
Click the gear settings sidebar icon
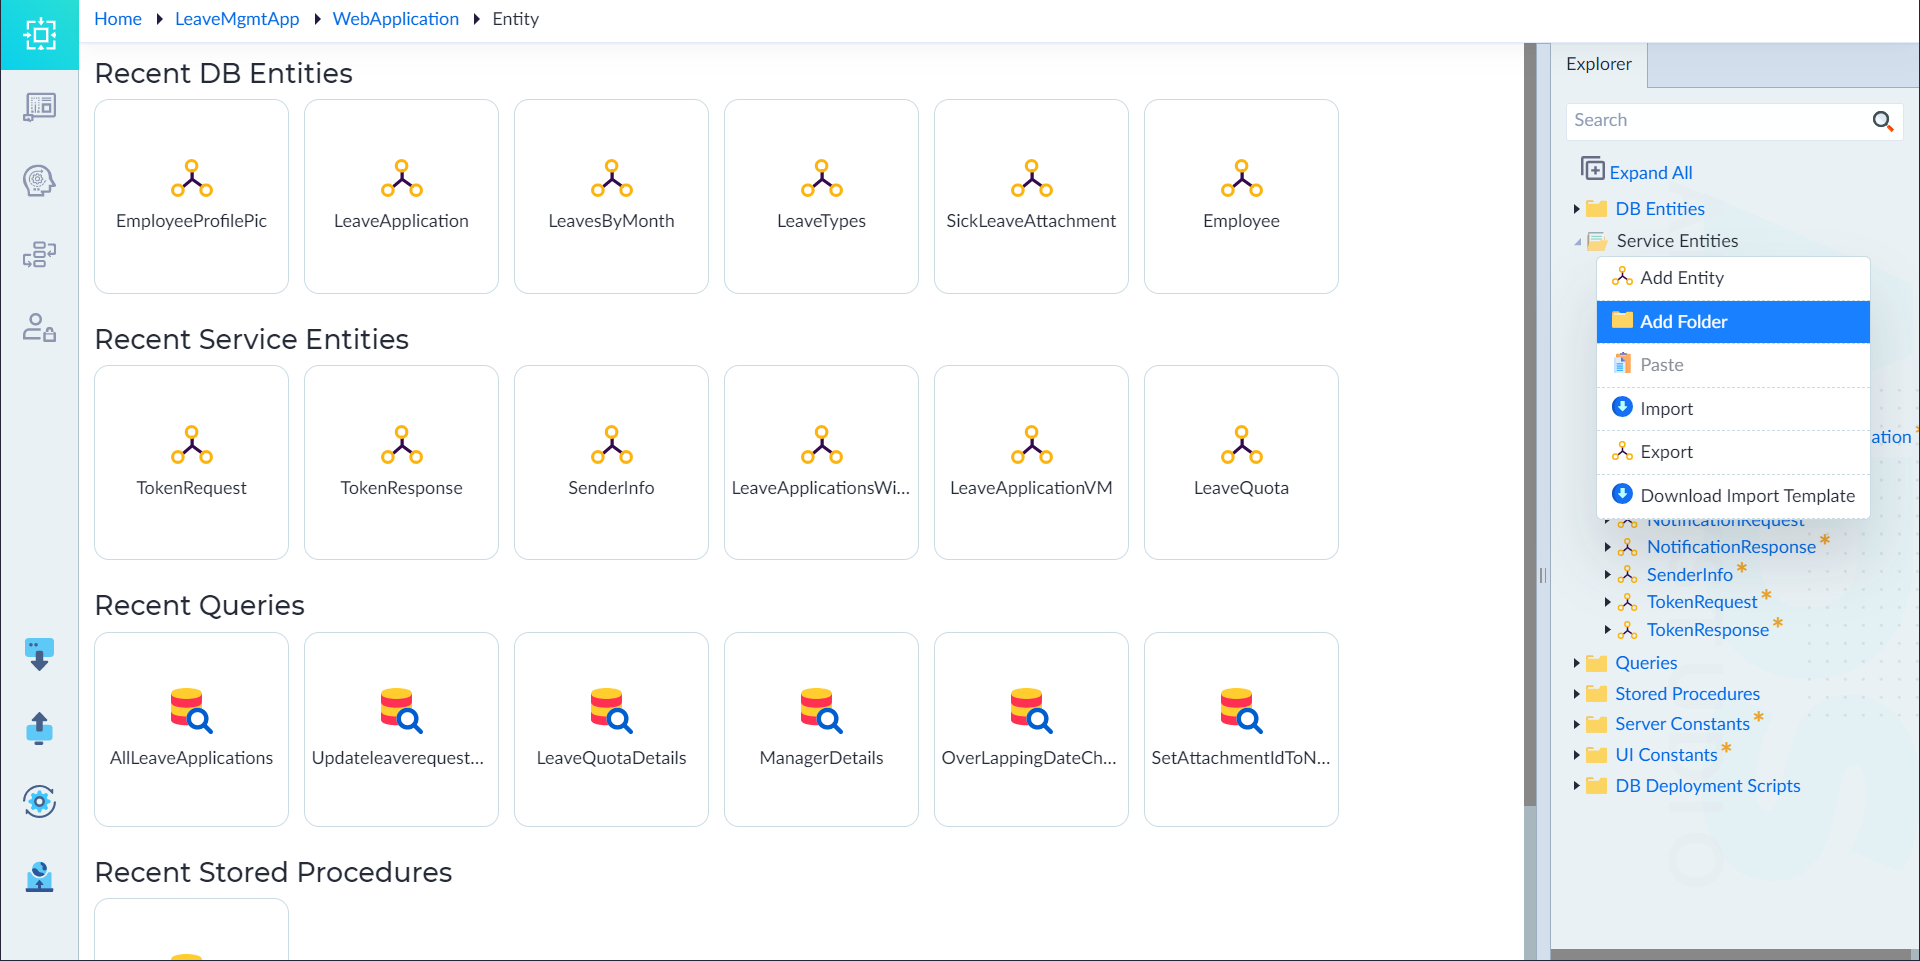click(39, 801)
